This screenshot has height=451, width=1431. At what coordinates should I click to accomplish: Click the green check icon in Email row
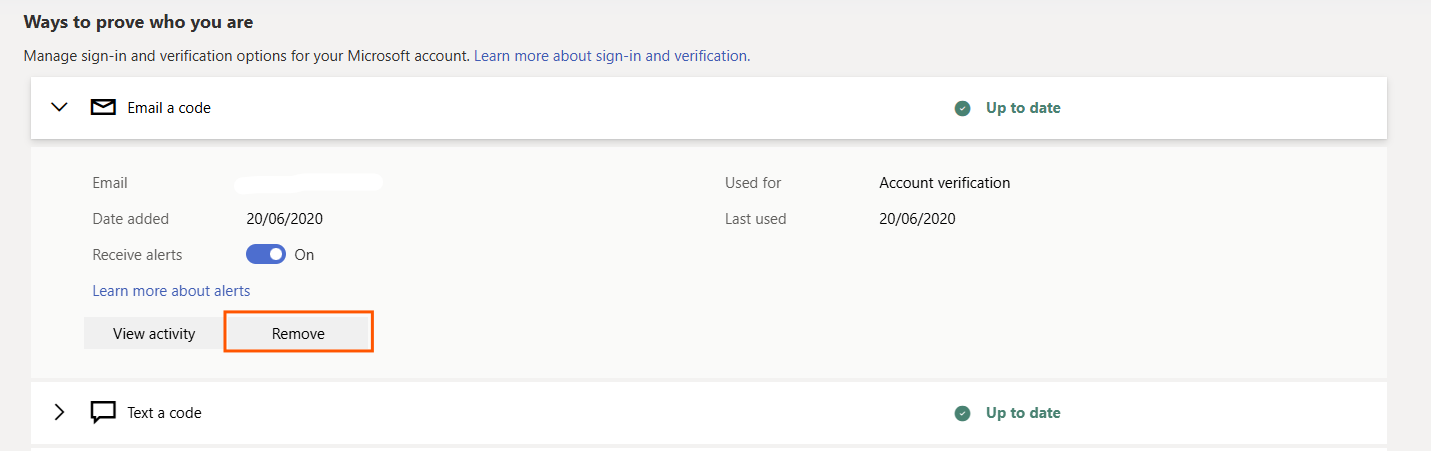pyautogui.click(x=962, y=108)
